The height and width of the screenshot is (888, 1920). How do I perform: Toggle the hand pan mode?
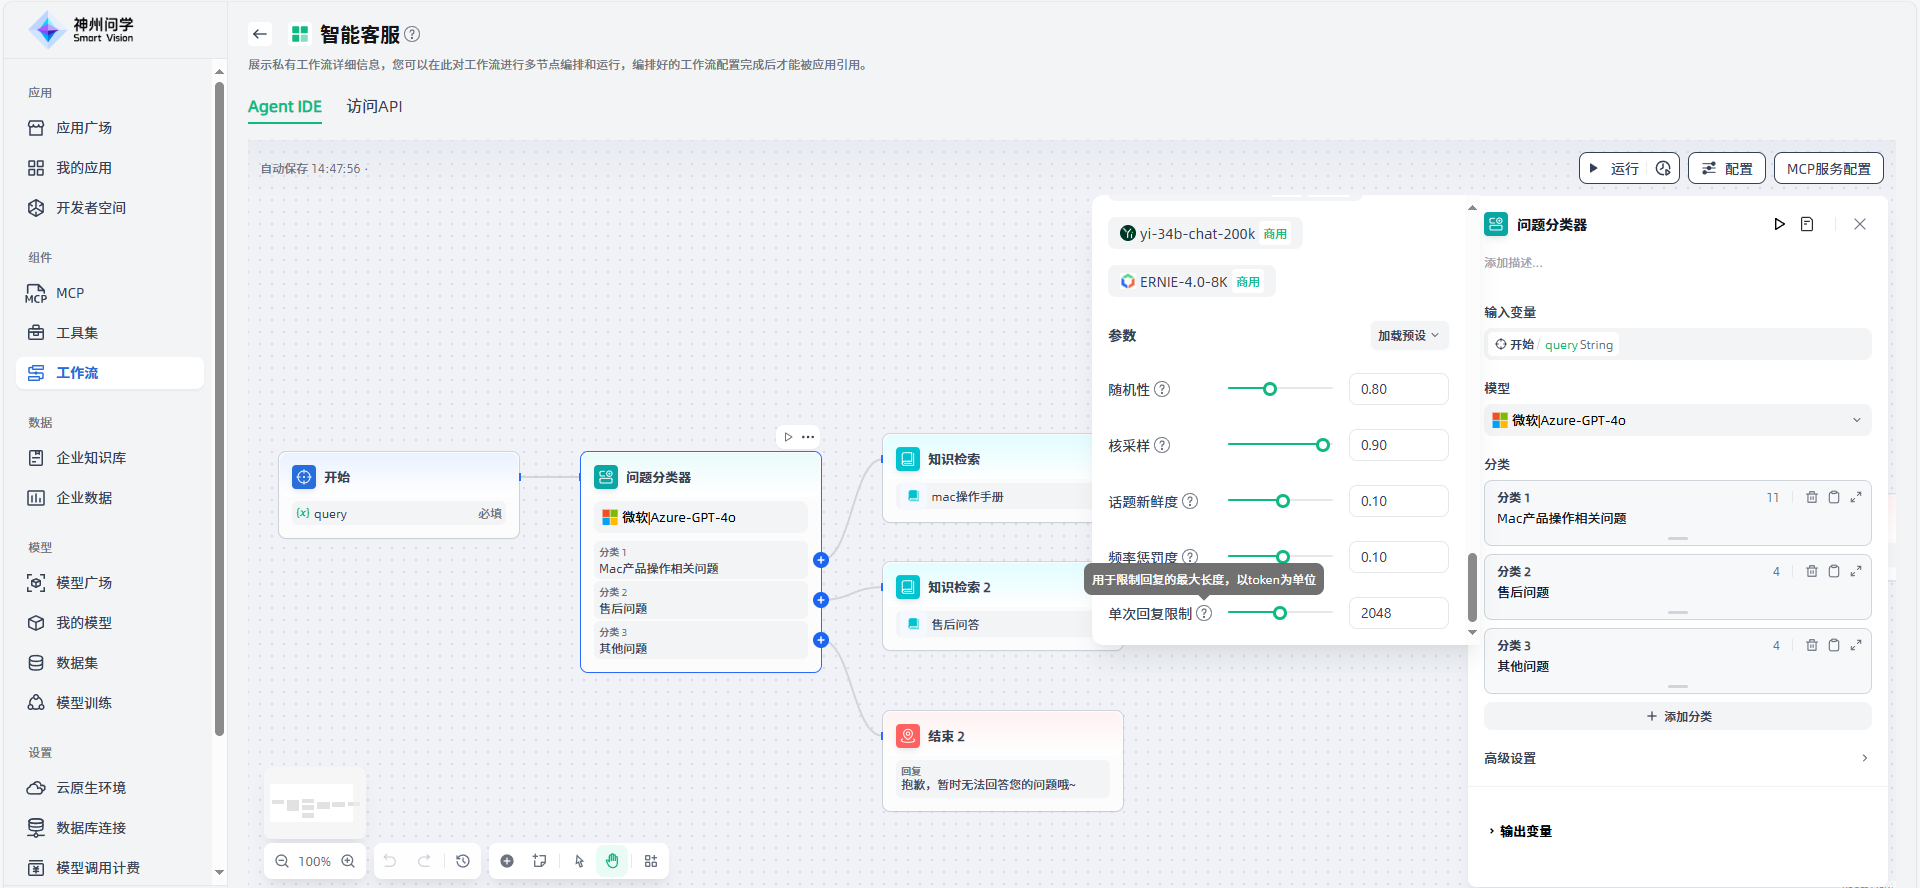click(612, 861)
